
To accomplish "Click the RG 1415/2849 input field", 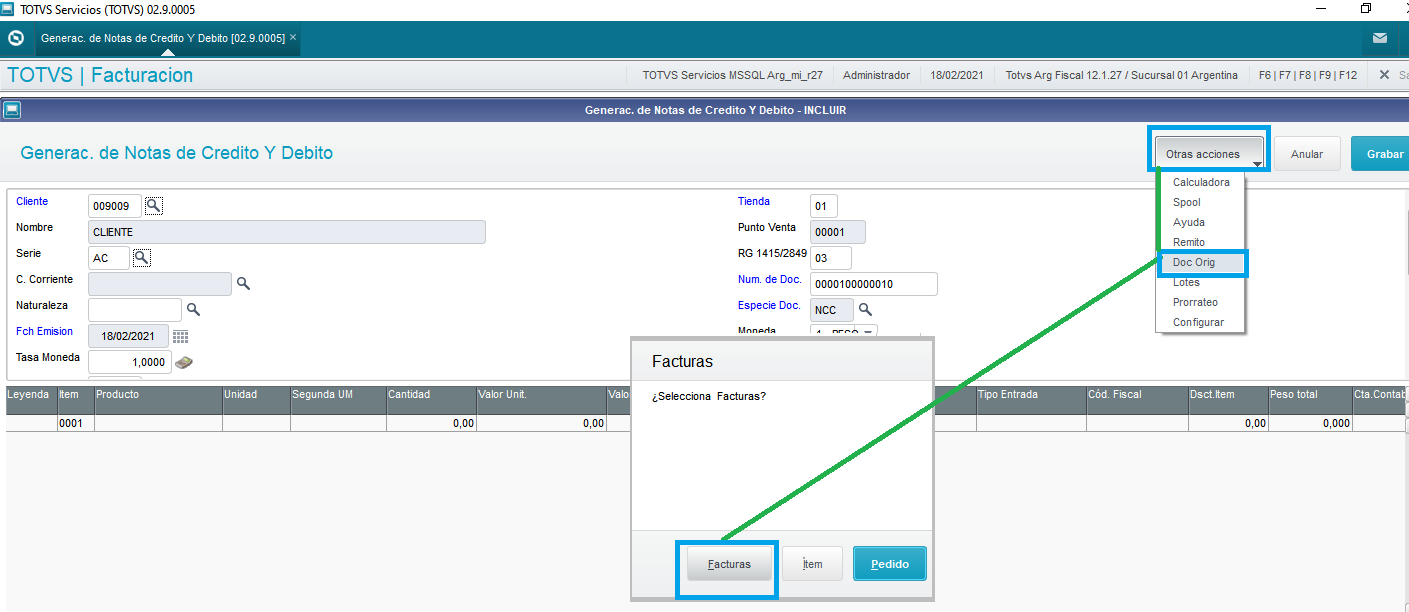I will (831, 258).
